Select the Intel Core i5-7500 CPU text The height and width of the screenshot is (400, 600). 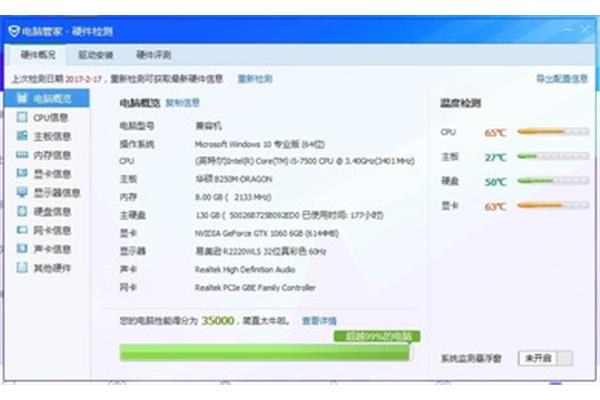305,161
